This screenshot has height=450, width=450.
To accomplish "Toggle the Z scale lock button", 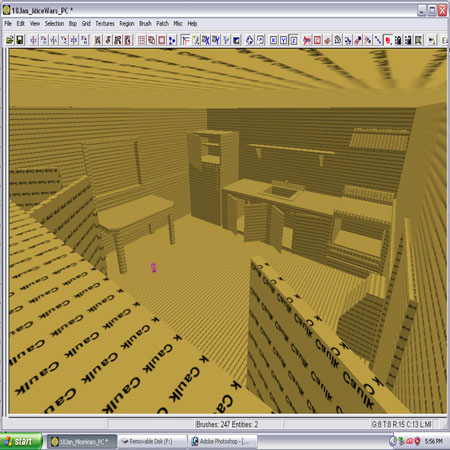I will click(294, 40).
